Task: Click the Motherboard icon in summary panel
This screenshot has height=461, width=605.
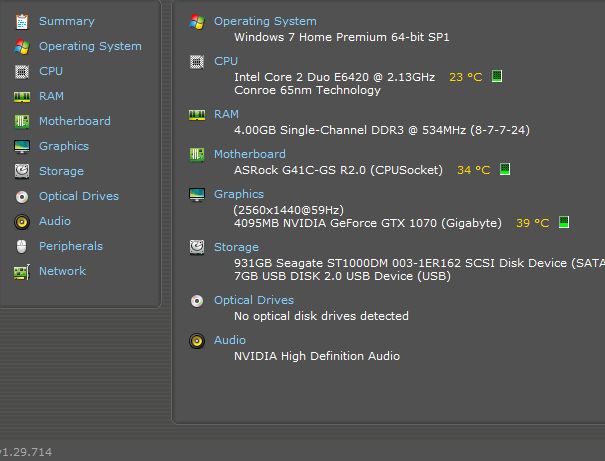Action: coord(197,155)
